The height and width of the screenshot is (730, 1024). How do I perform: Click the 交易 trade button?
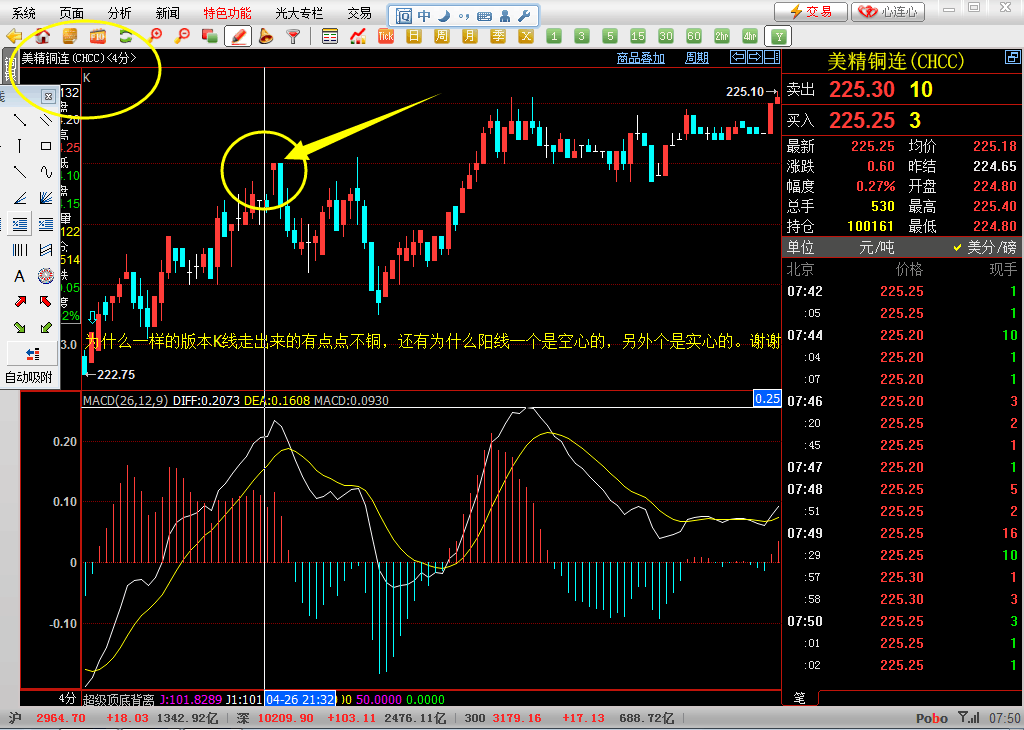point(810,12)
